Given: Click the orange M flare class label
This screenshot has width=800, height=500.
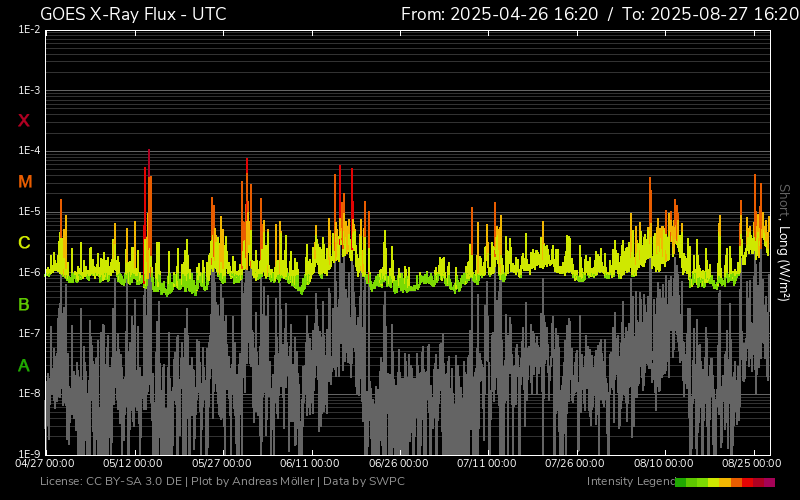Looking at the screenshot, I should point(25,182).
